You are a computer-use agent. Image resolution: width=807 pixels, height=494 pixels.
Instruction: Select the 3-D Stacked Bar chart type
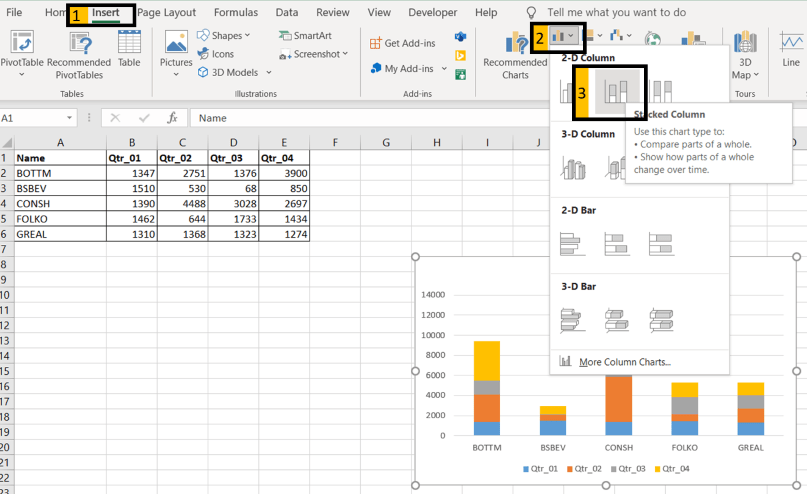click(617, 320)
